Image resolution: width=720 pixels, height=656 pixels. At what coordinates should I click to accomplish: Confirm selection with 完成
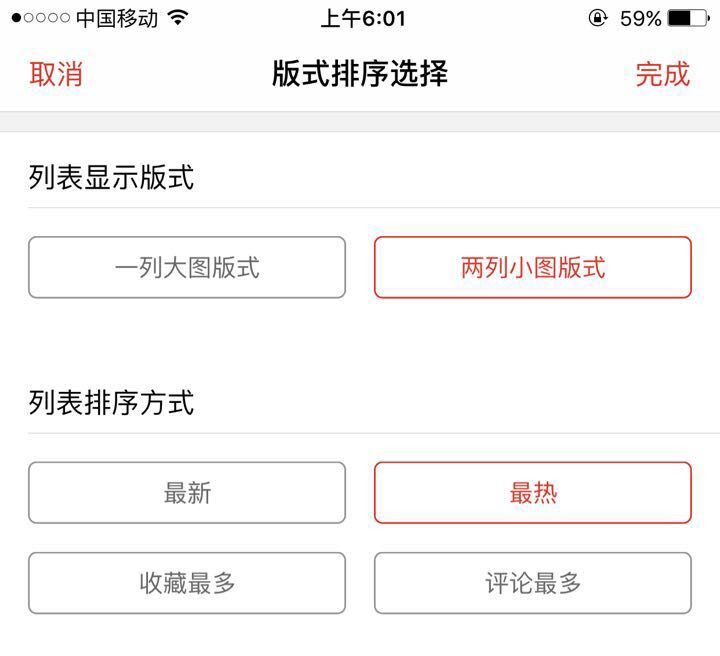coord(662,74)
